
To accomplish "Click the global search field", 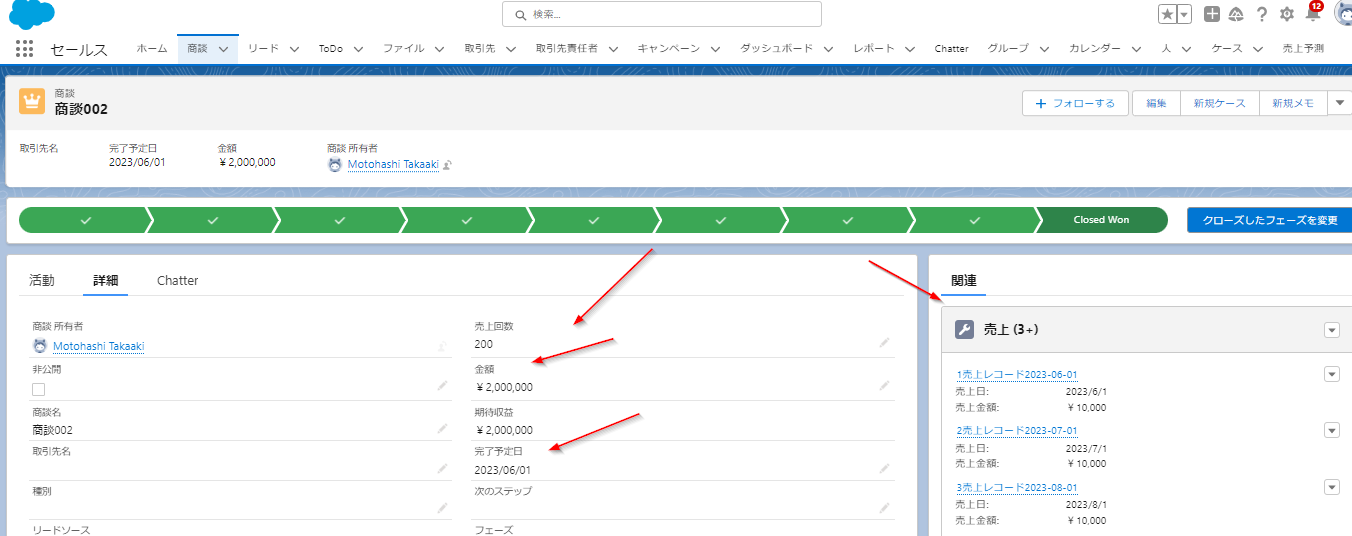I will (662, 14).
